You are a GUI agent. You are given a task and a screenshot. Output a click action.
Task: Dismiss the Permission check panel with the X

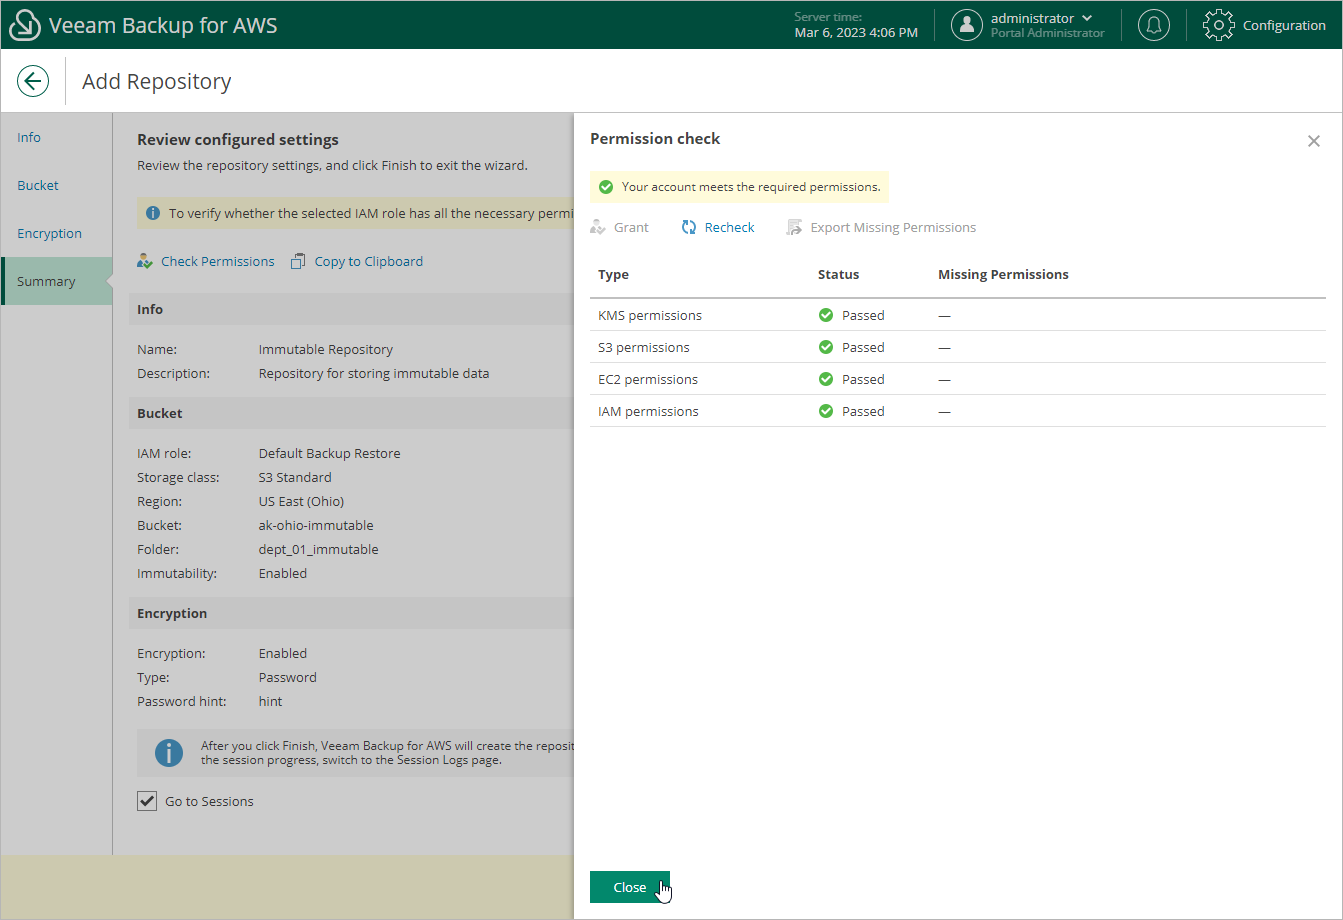pyautogui.click(x=1314, y=140)
